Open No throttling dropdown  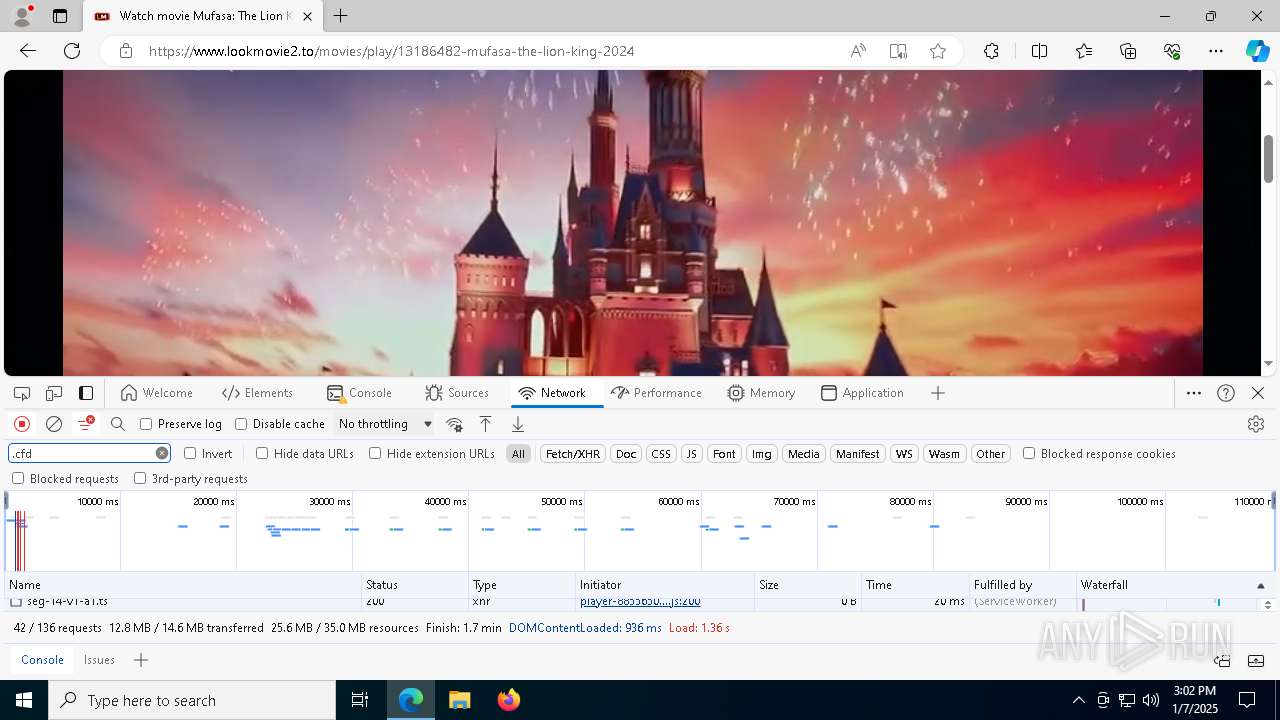[x=385, y=424]
